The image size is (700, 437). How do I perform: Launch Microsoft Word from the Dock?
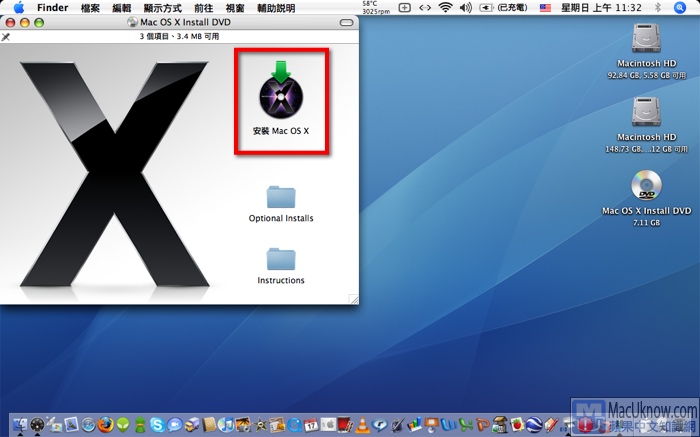point(448,425)
